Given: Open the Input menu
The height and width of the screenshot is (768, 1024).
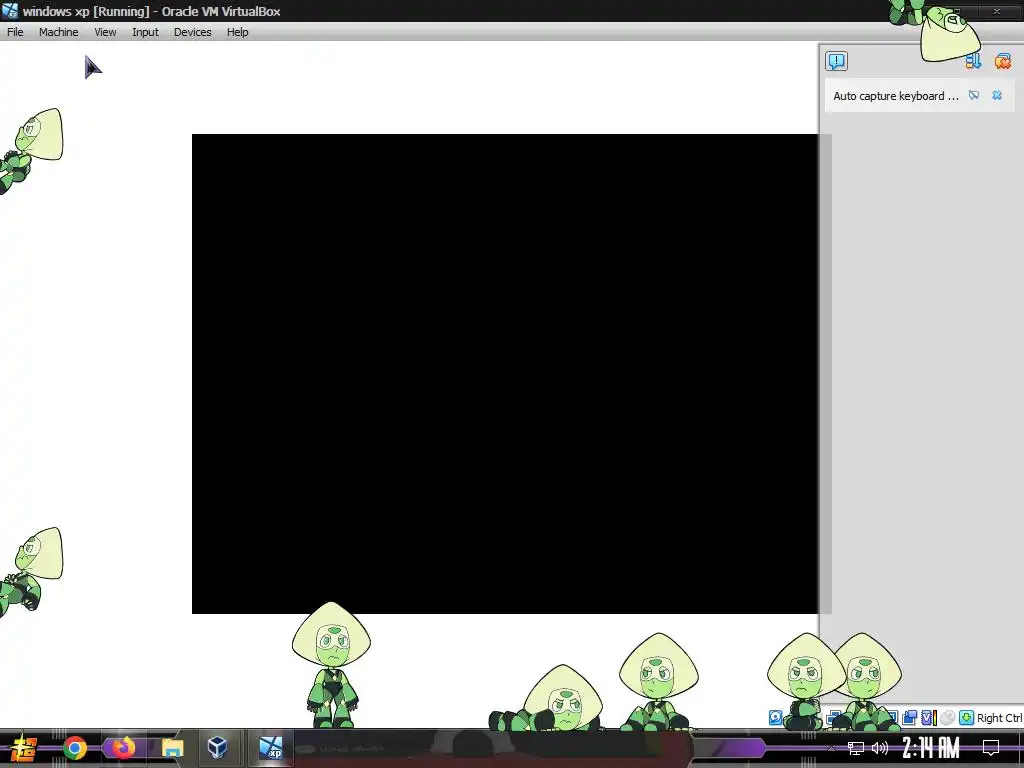Looking at the screenshot, I should pos(145,32).
